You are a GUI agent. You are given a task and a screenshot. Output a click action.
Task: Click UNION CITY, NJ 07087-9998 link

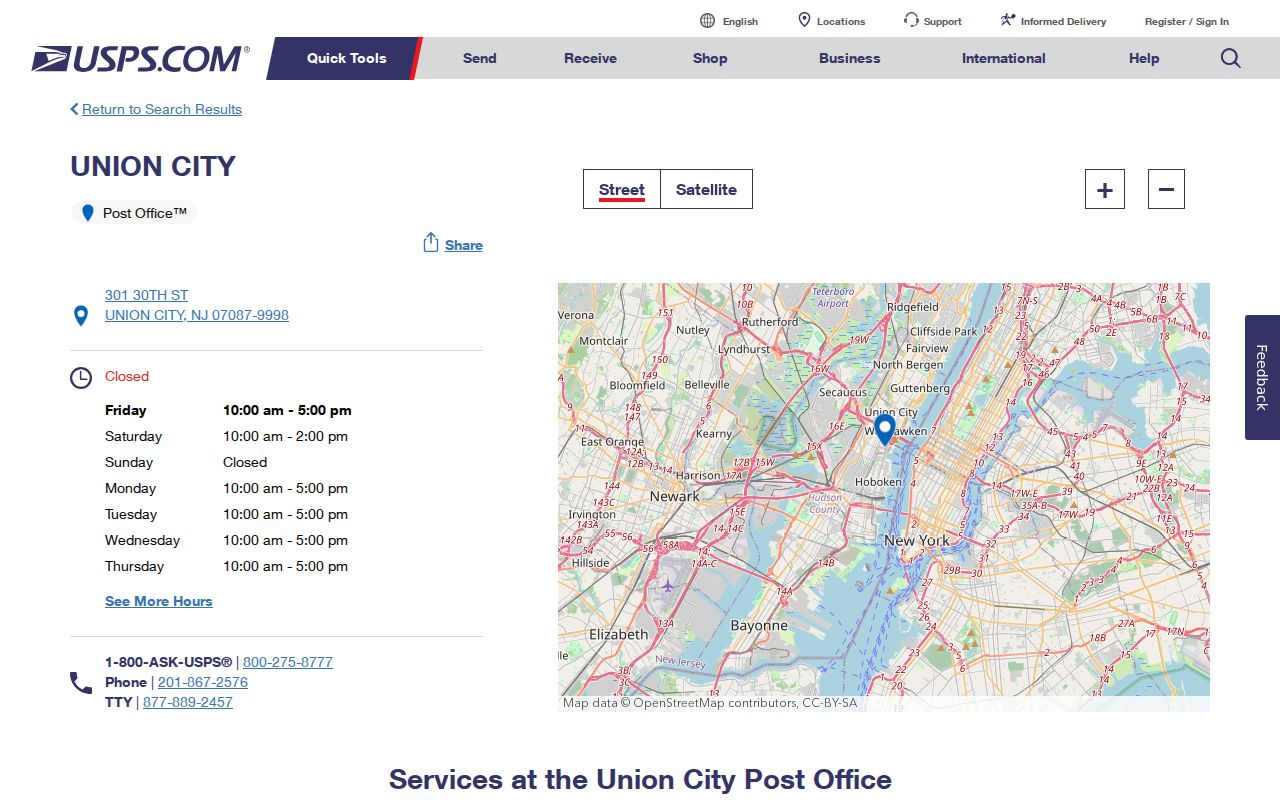(197, 315)
